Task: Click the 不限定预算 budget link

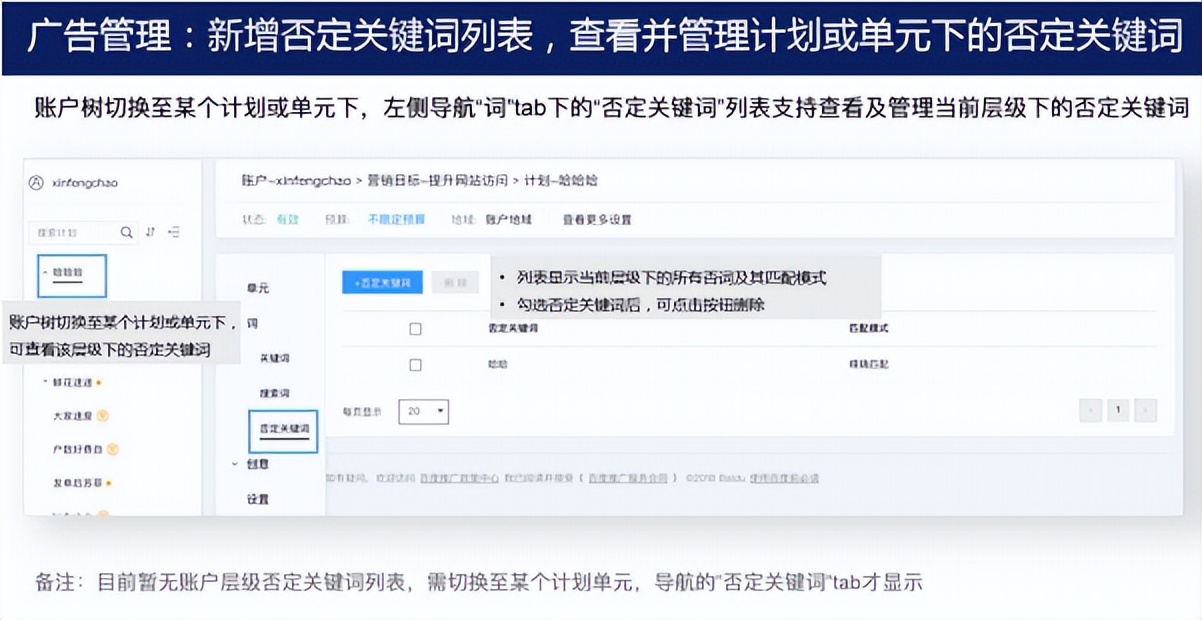Action: 396,219
